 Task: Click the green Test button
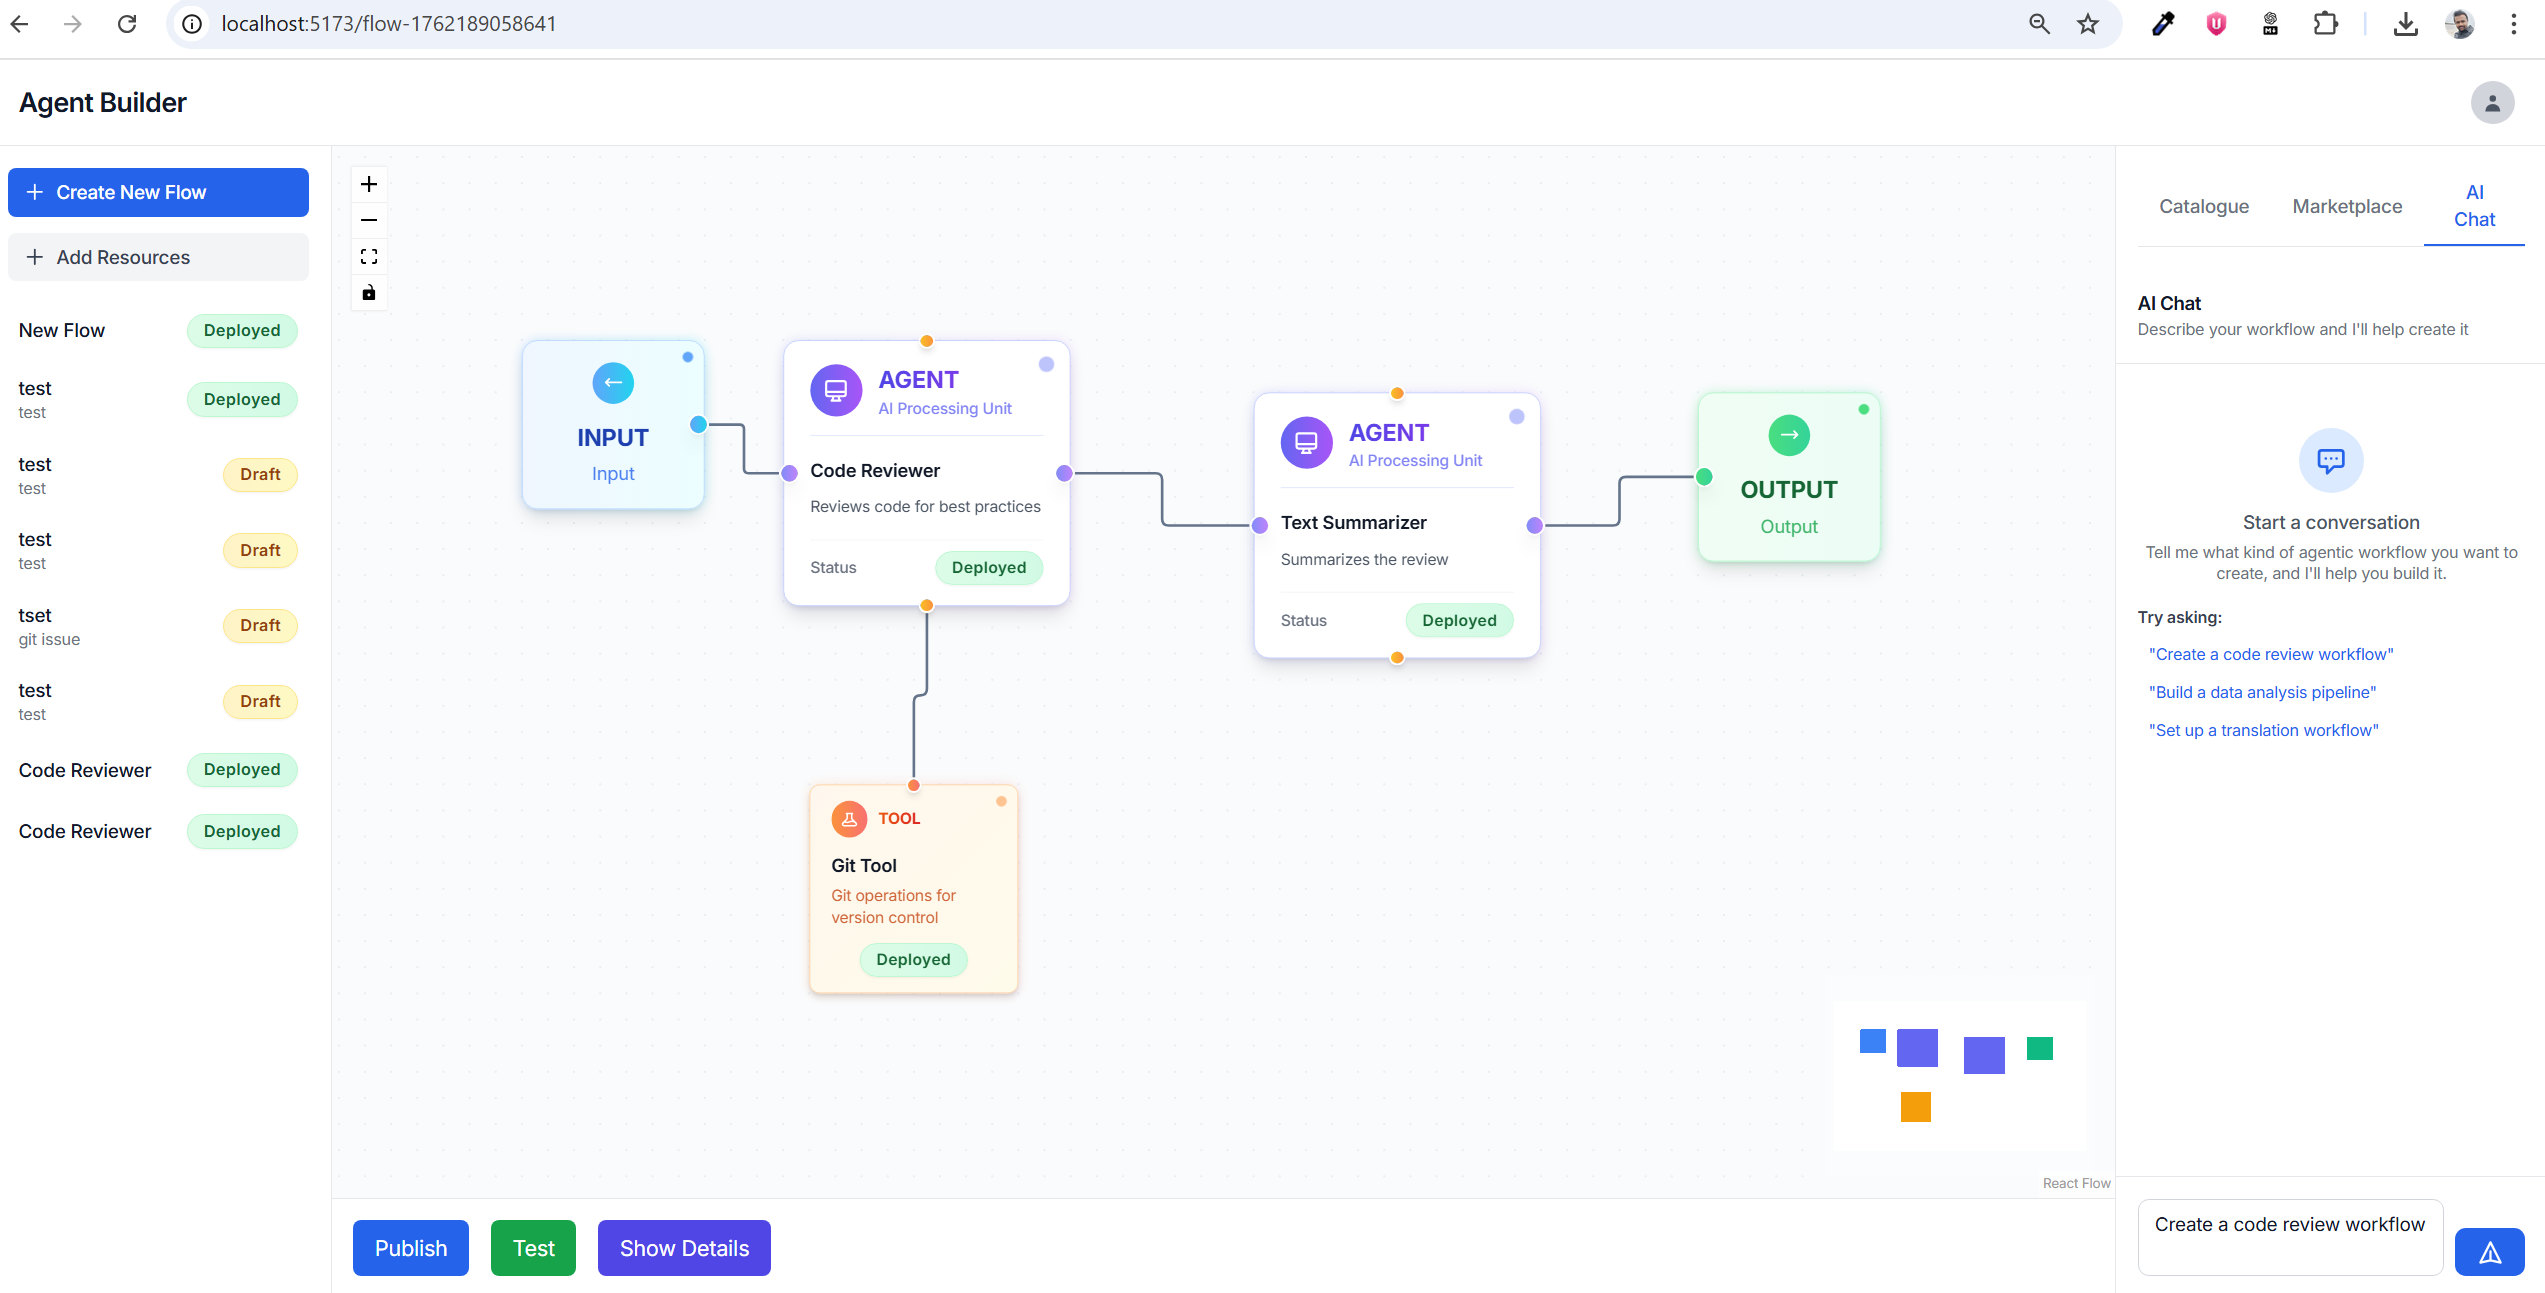[x=533, y=1248]
